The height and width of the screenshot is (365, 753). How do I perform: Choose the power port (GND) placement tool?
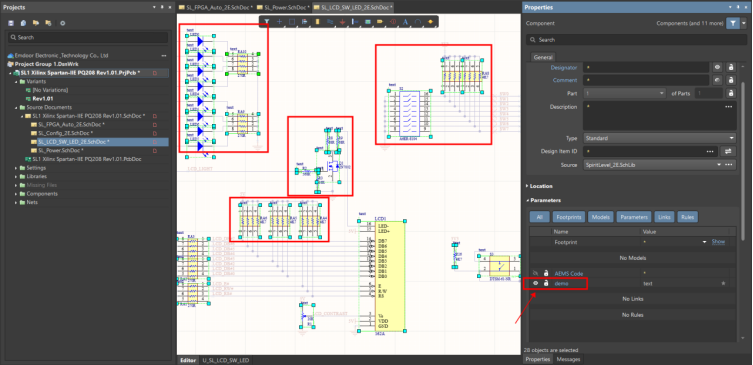[x=342, y=22]
